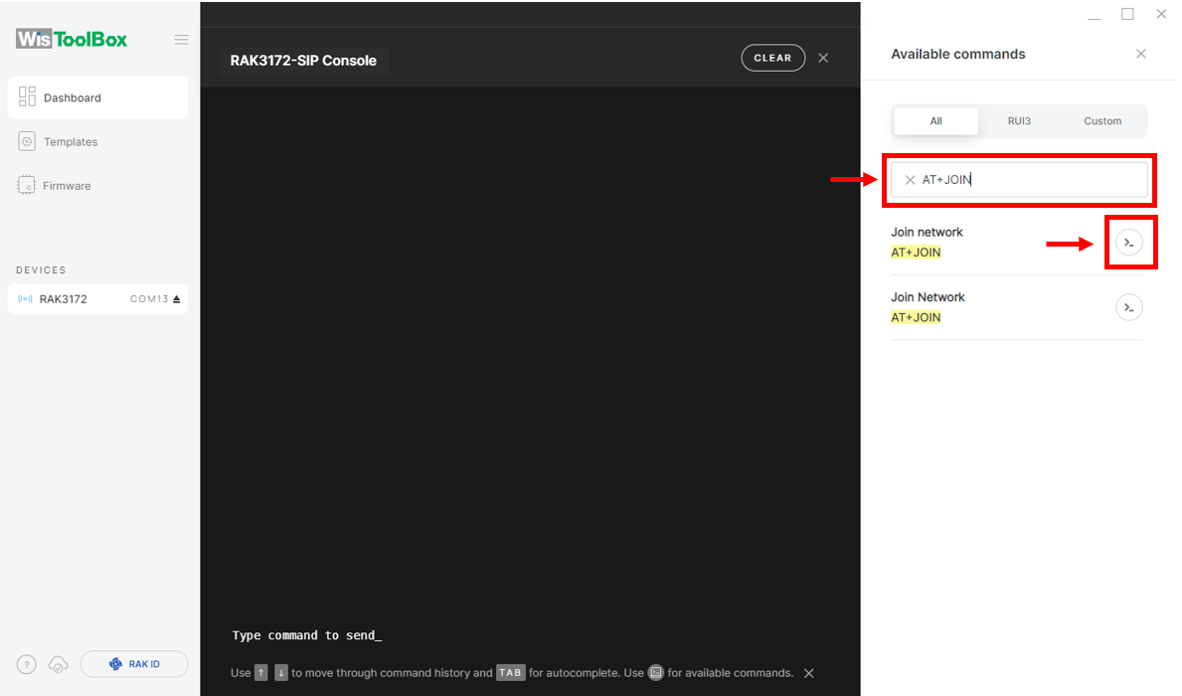
Task: Click the available commands icon in hint
Action: [x=656, y=673]
